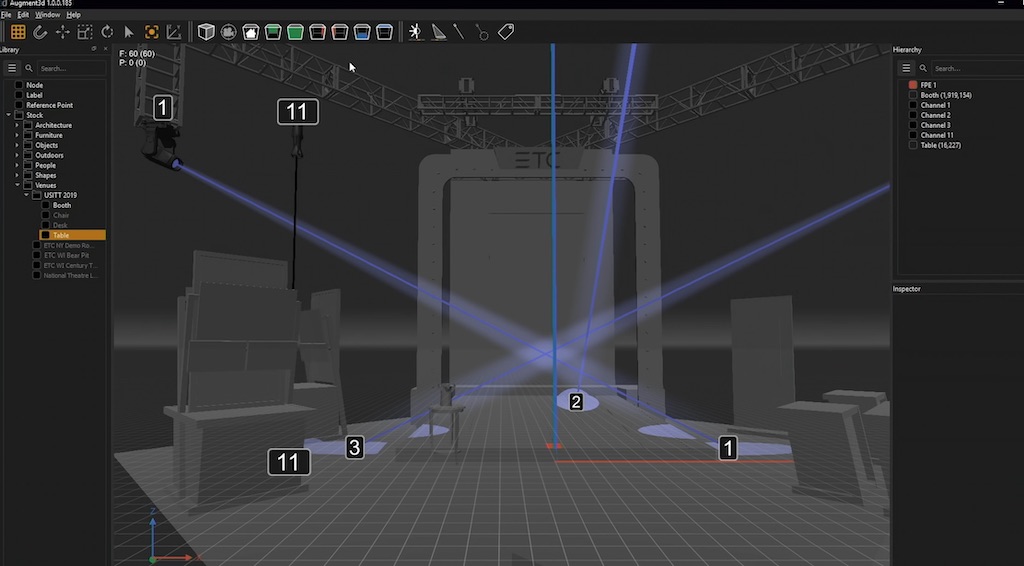The image size is (1024, 566).
Task: Choose the arrow pointer select tool
Action: pos(129,32)
